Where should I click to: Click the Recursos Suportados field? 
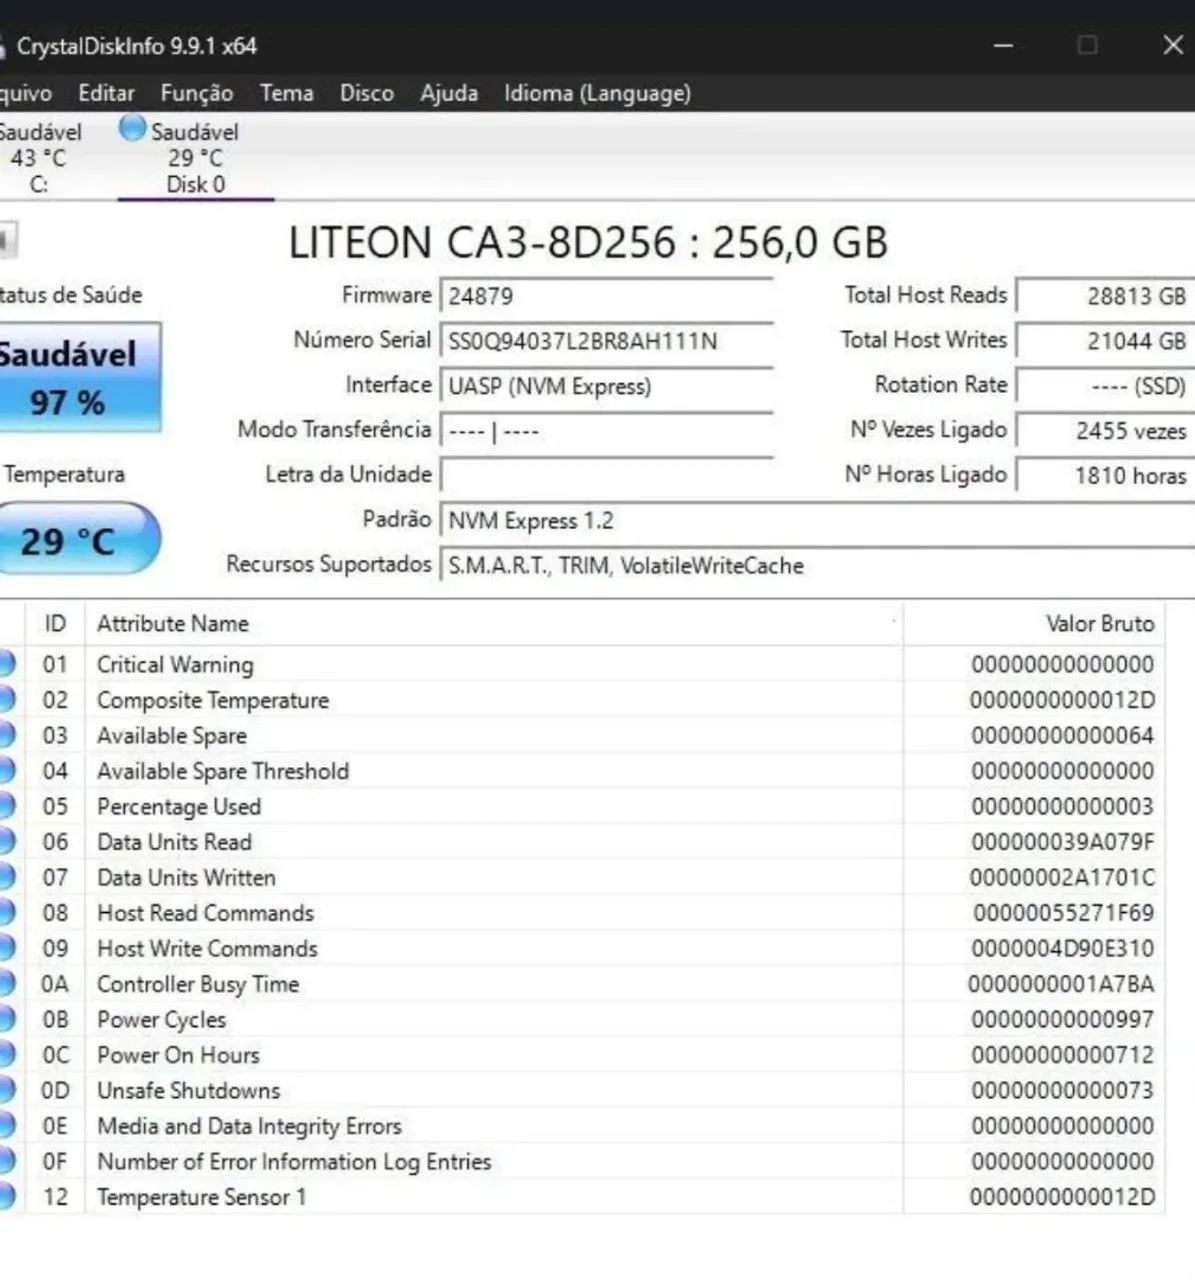pyautogui.click(x=817, y=566)
